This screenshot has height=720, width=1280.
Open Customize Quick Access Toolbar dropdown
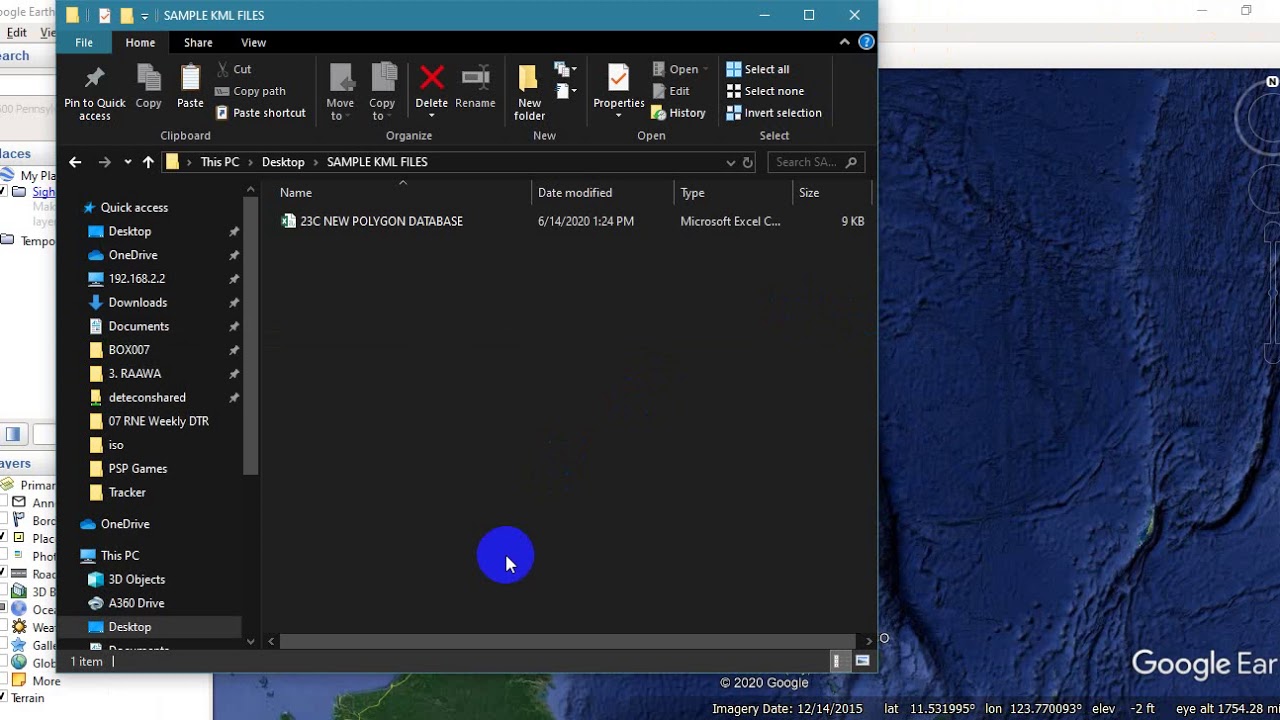145,16
